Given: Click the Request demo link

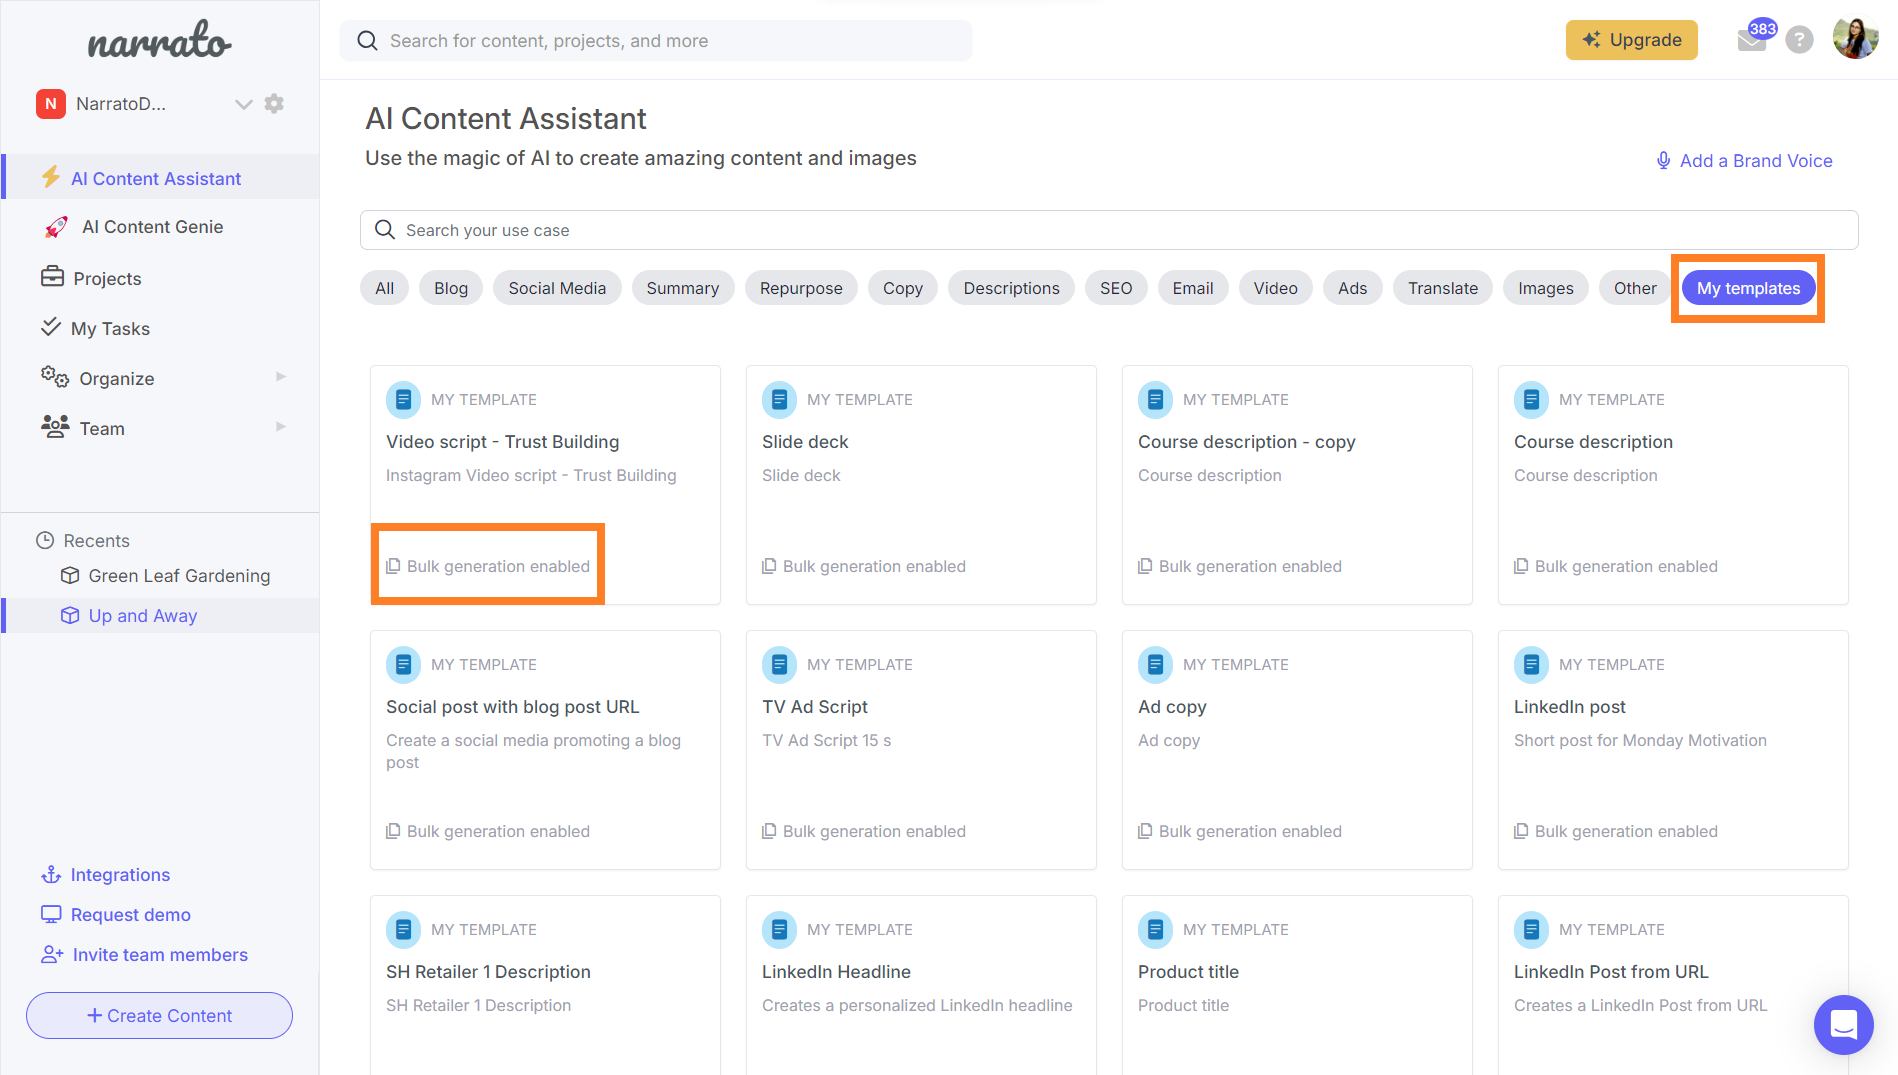Looking at the screenshot, I should tap(130, 915).
